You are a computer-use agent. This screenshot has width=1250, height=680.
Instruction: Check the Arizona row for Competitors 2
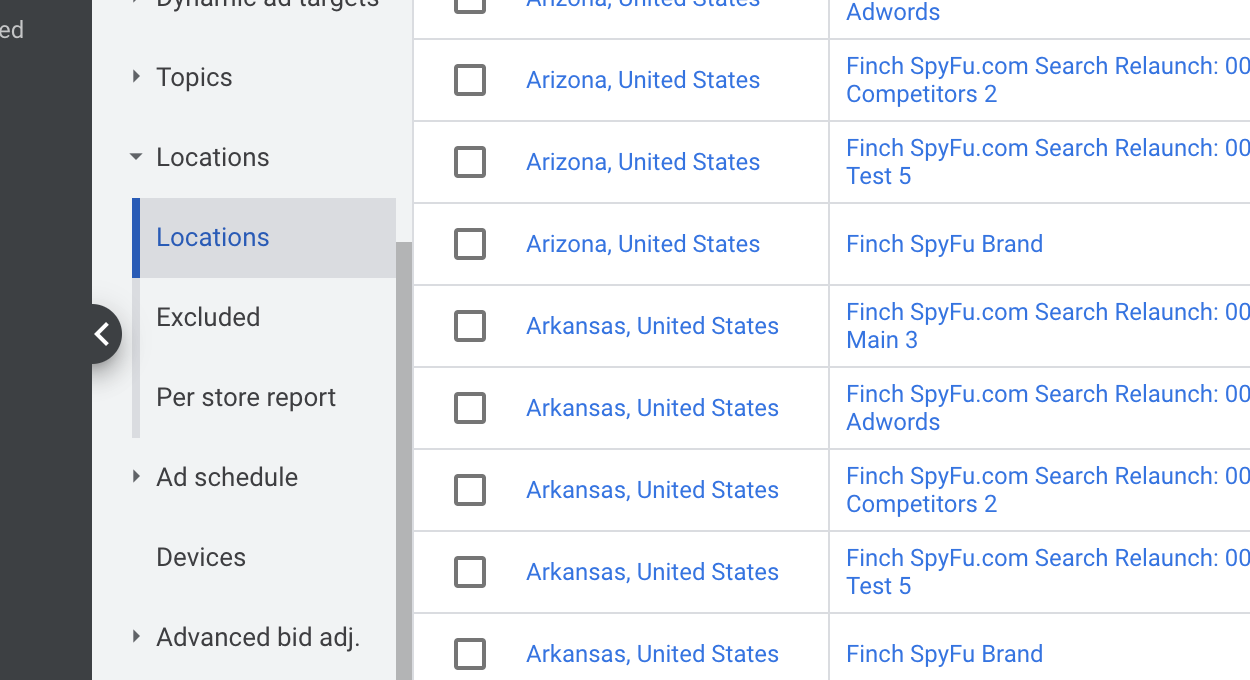470,80
